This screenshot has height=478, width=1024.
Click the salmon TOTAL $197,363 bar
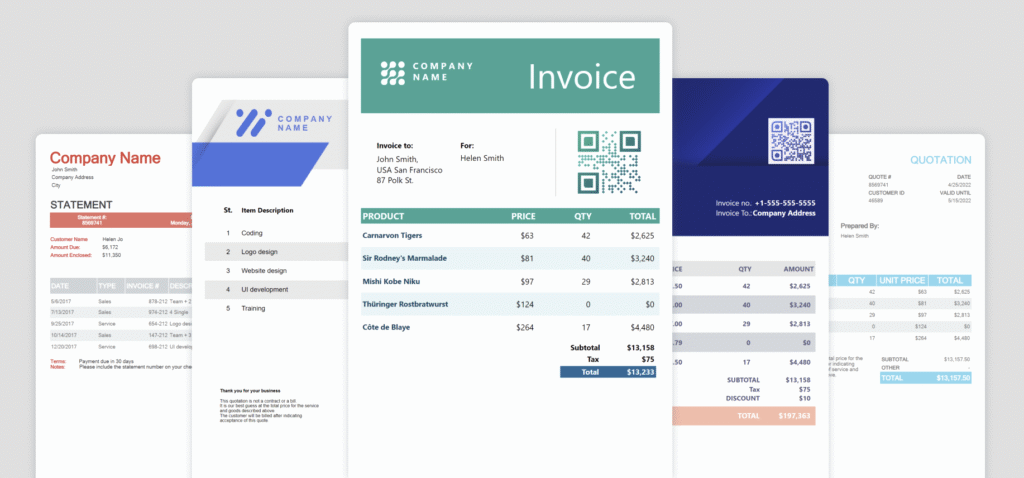tap(750, 415)
